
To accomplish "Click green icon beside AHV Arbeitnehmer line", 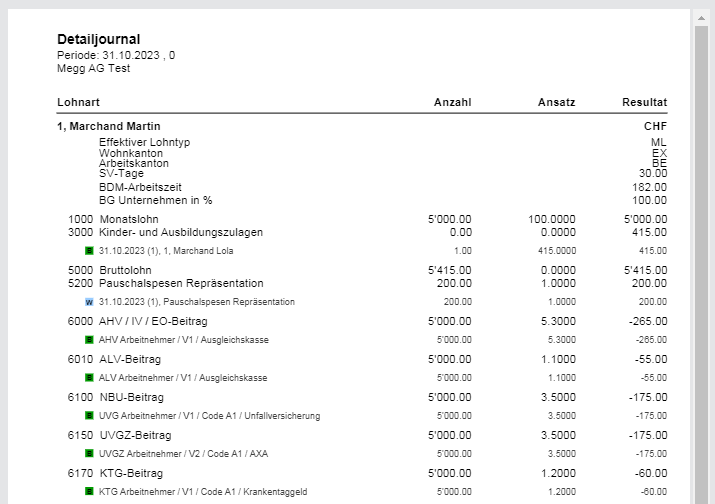I will click(x=89, y=340).
